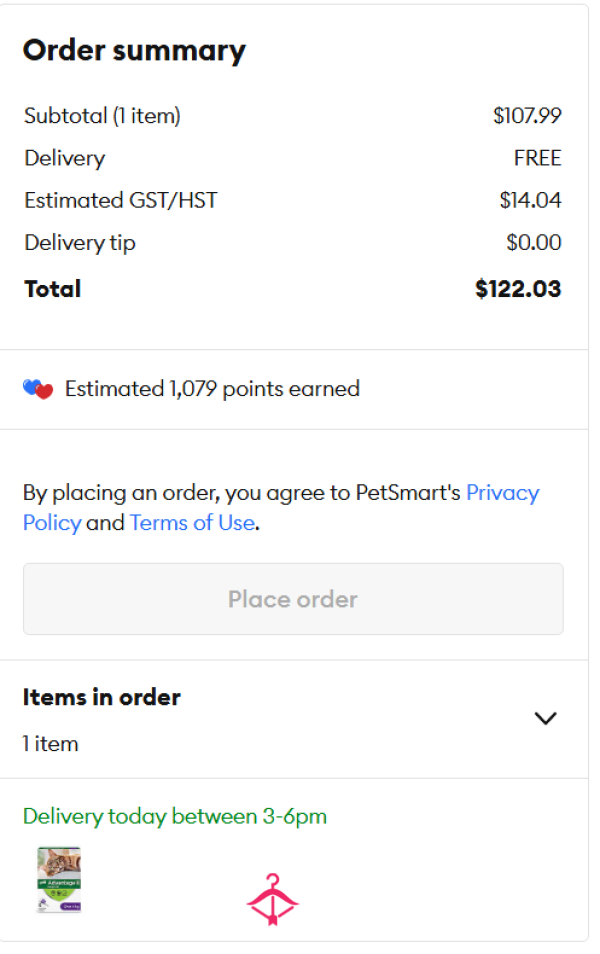The height and width of the screenshot is (954, 600).
Task: Open the Terms of Use link
Action: [192, 523]
